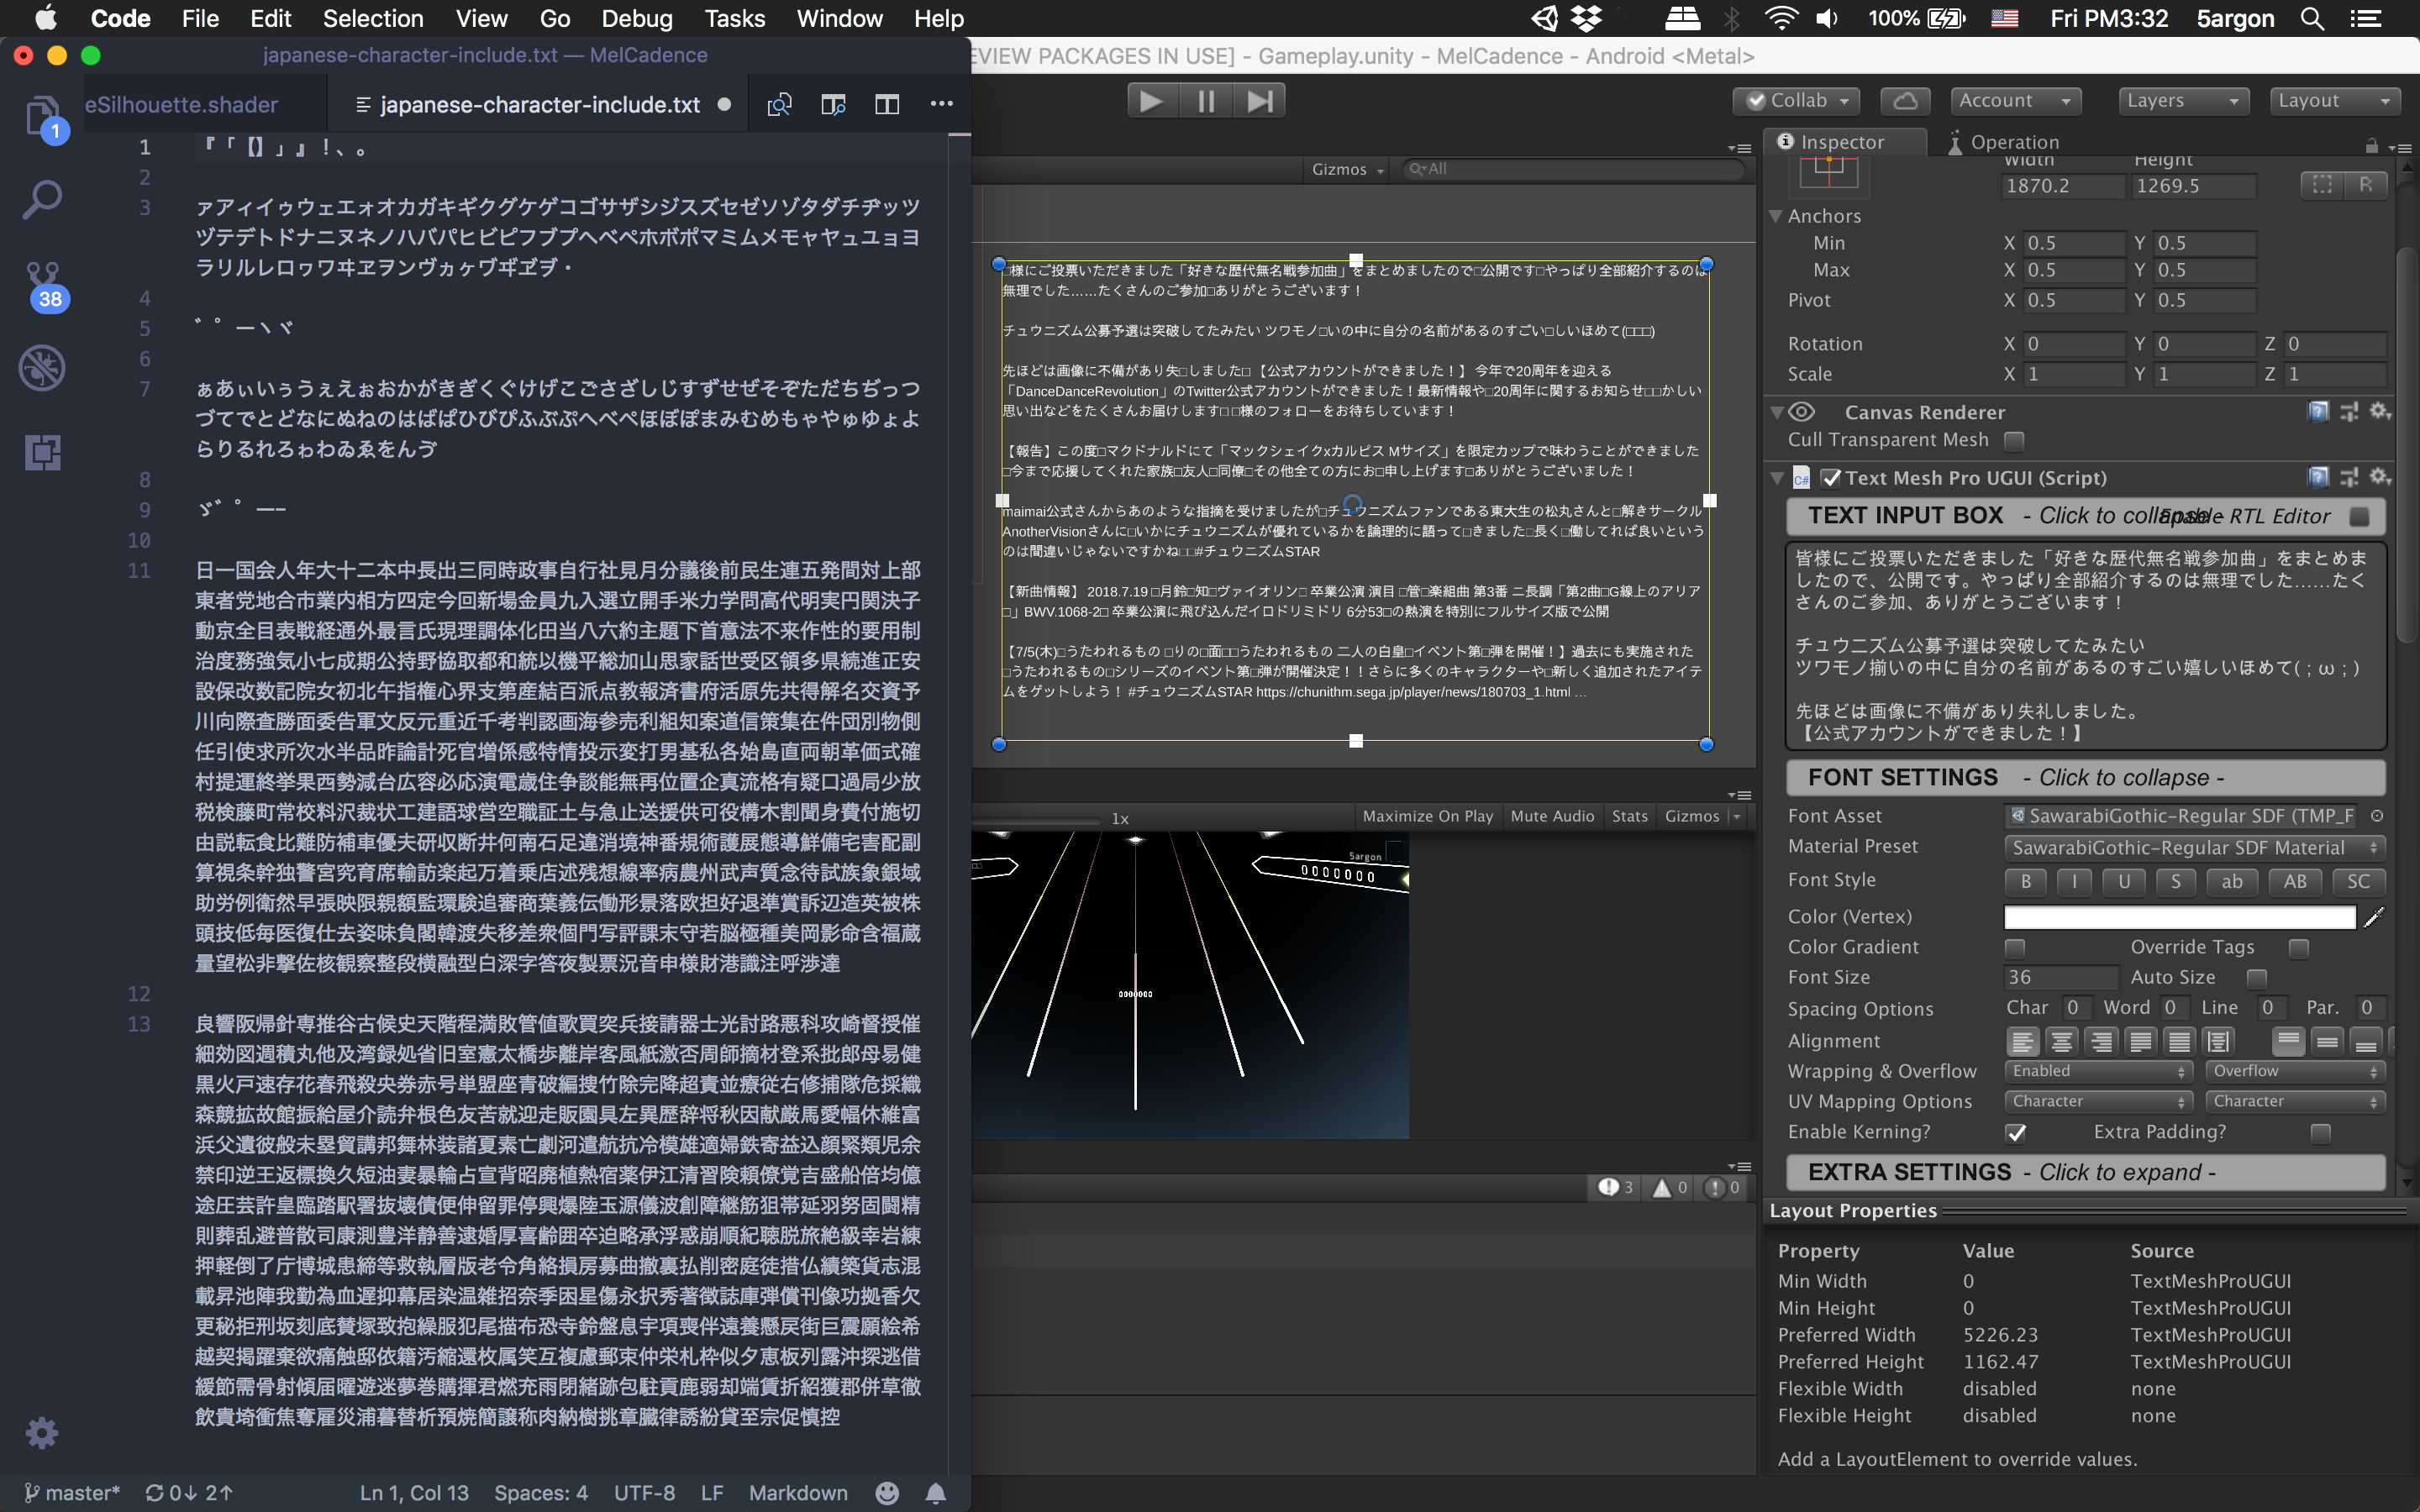Open More Actions ellipsis in editor
2420x1512 pixels.
pyautogui.click(x=941, y=104)
